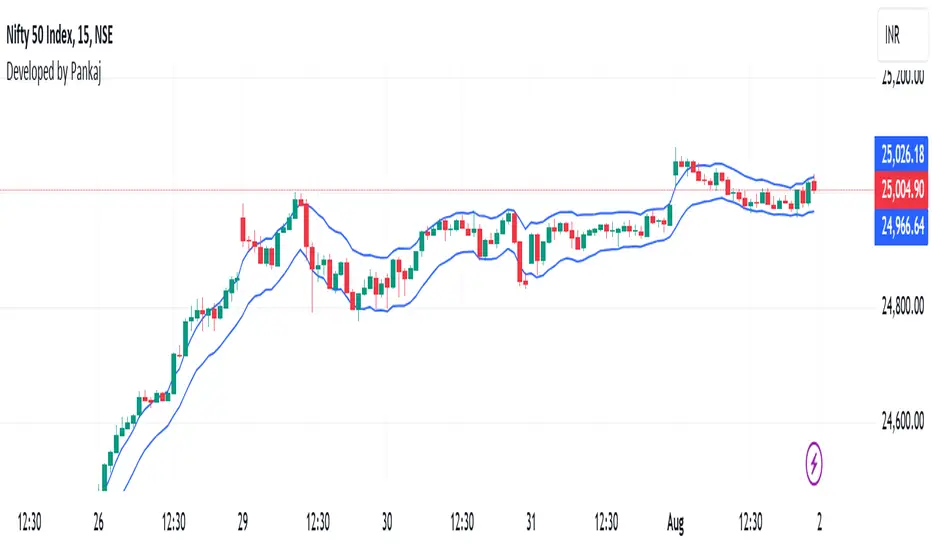Screen dimensions: 932x550
Task: Click the Developed by Pankaj indicator label
Action: point(53,71)
